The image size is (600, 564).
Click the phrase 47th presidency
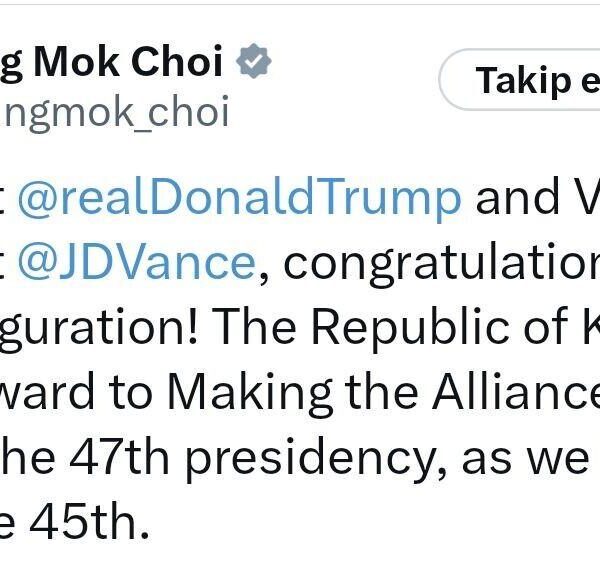click(253, 459)
